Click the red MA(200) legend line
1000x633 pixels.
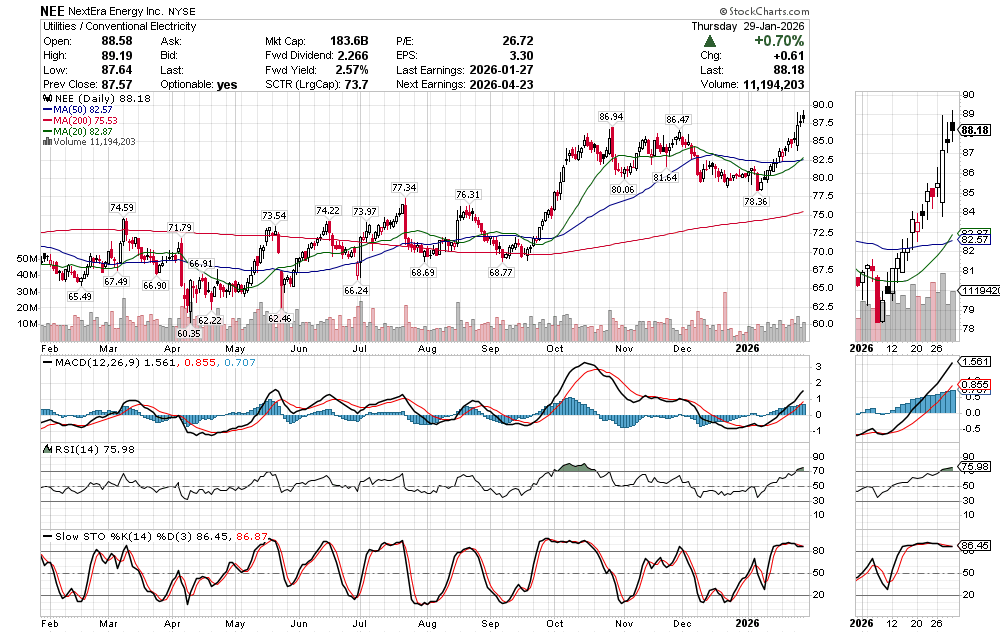(47, 120)
